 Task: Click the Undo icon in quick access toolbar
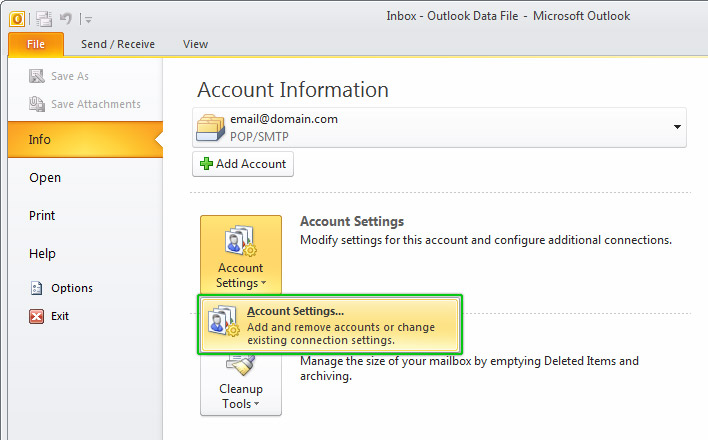(66, 19)
